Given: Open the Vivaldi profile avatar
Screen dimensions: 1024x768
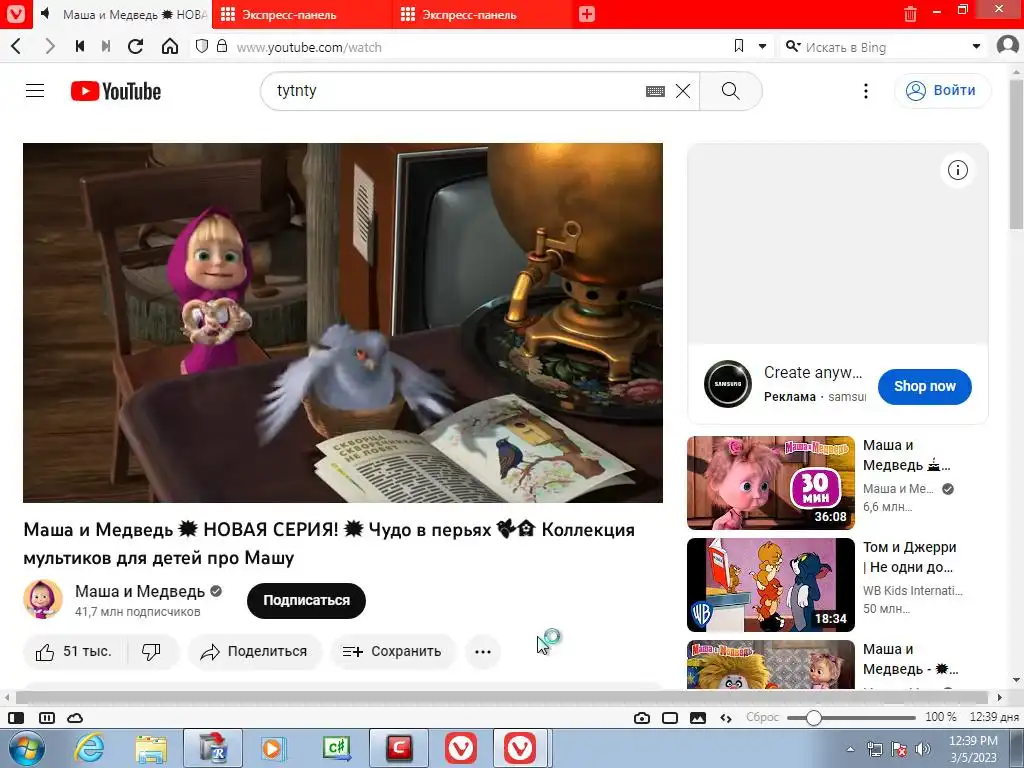Looking at the screenshot, I should pyautogui.click(x=1008, y=46).
